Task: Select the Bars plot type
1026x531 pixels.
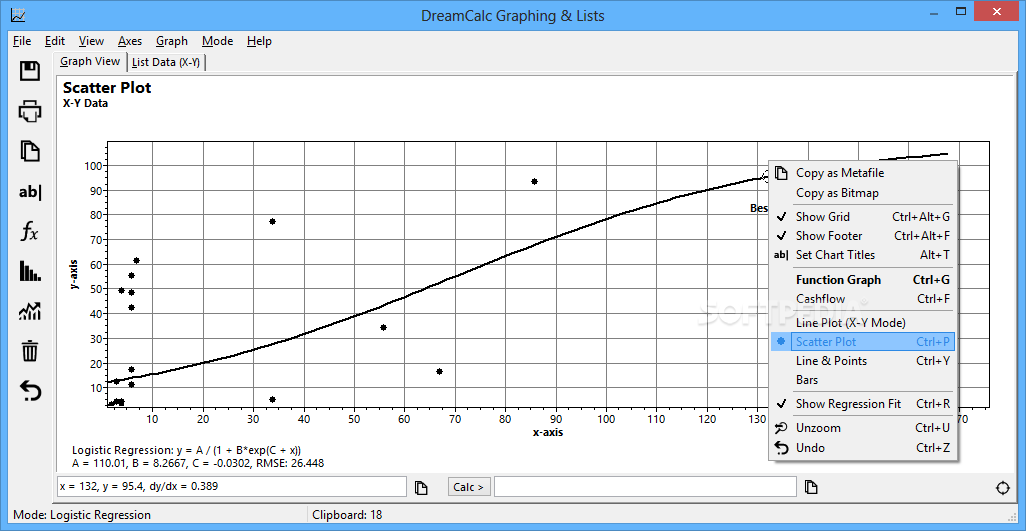Action: tap(862, 379)
